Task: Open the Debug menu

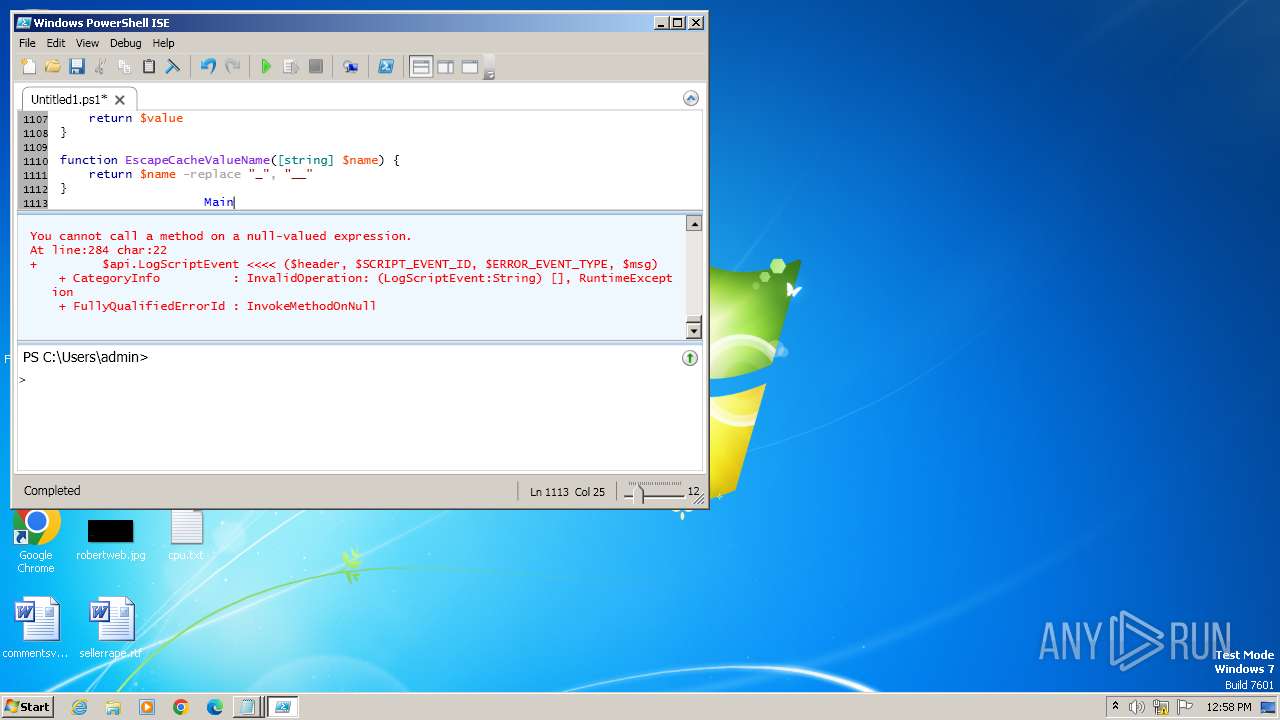Action: (x=125, y=43)
